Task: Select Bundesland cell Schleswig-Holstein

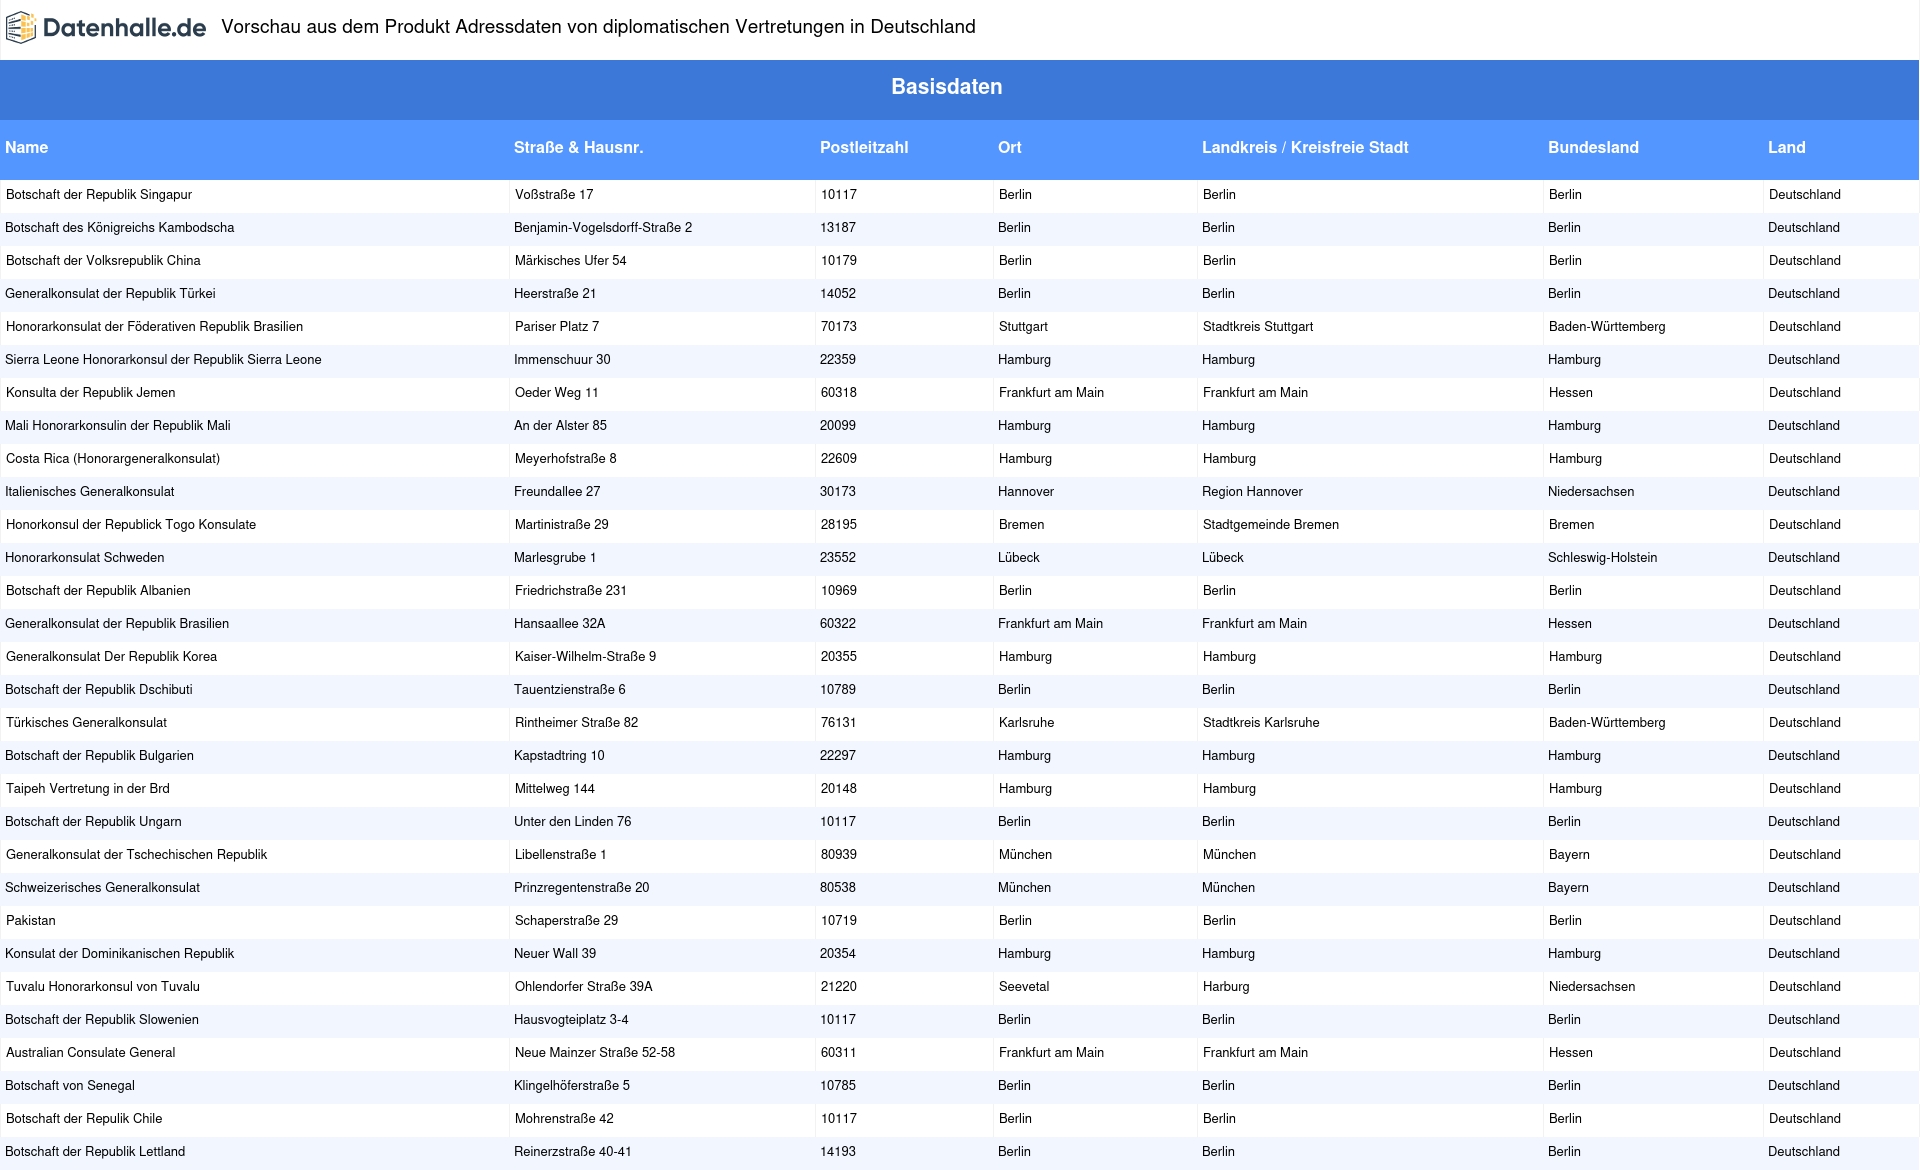Action: point(1602,557)
